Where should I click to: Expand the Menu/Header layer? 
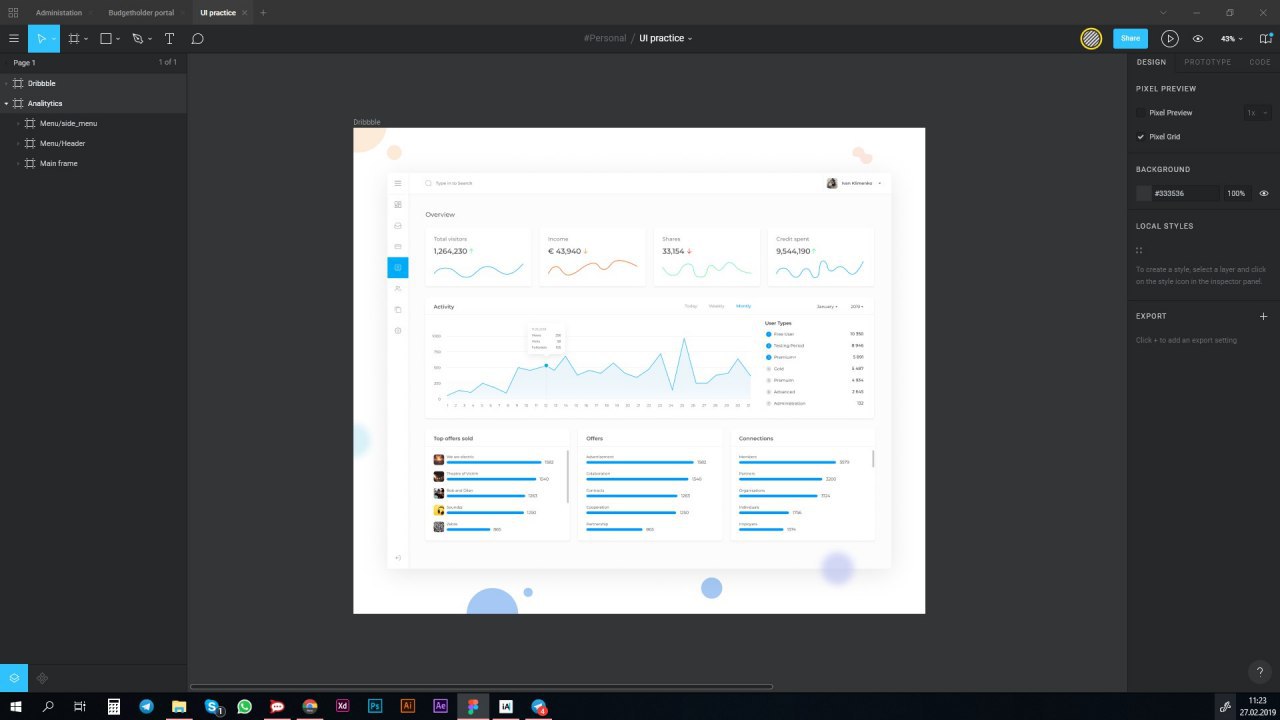pos(18,143)
